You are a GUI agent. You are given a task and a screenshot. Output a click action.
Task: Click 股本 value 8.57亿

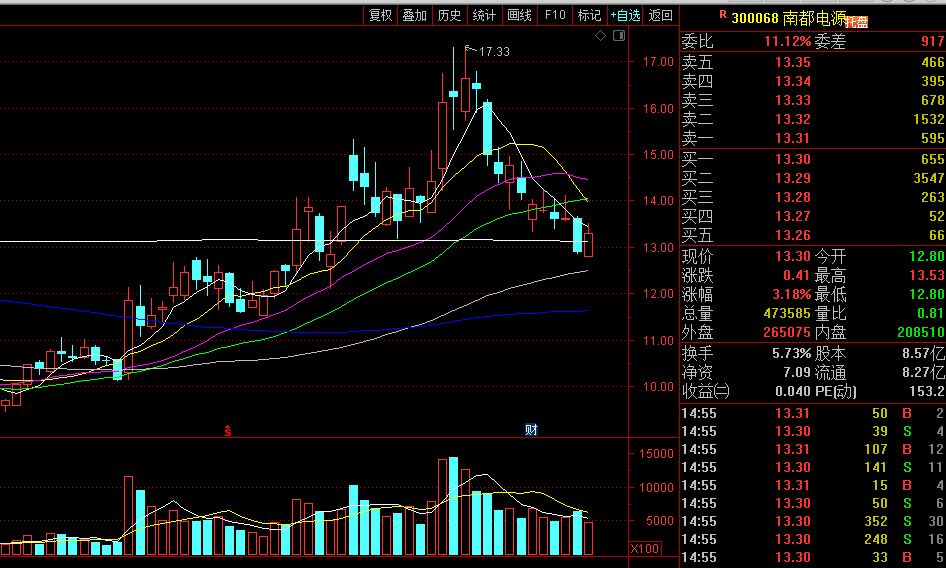(x=924, y=354)
